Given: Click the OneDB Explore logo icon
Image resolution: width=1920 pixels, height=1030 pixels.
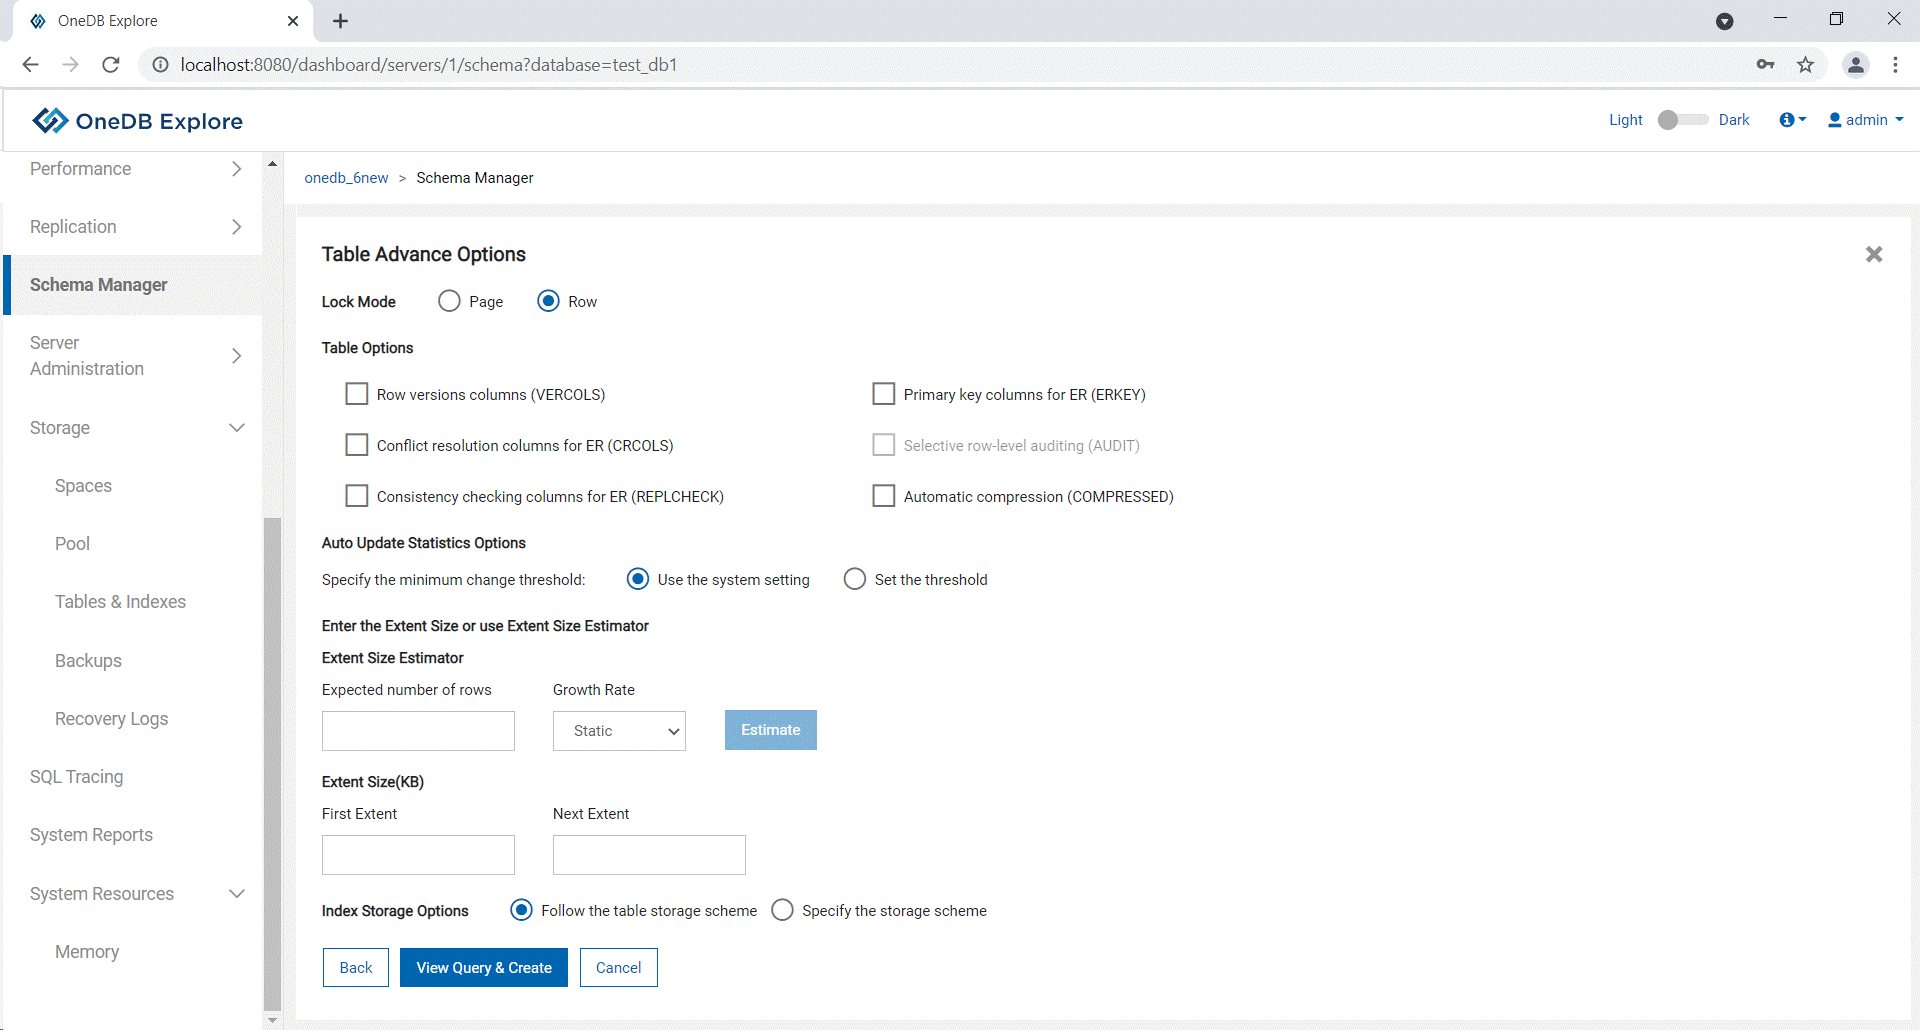Looking at the screenshot, I should click(x=50, y=121).
